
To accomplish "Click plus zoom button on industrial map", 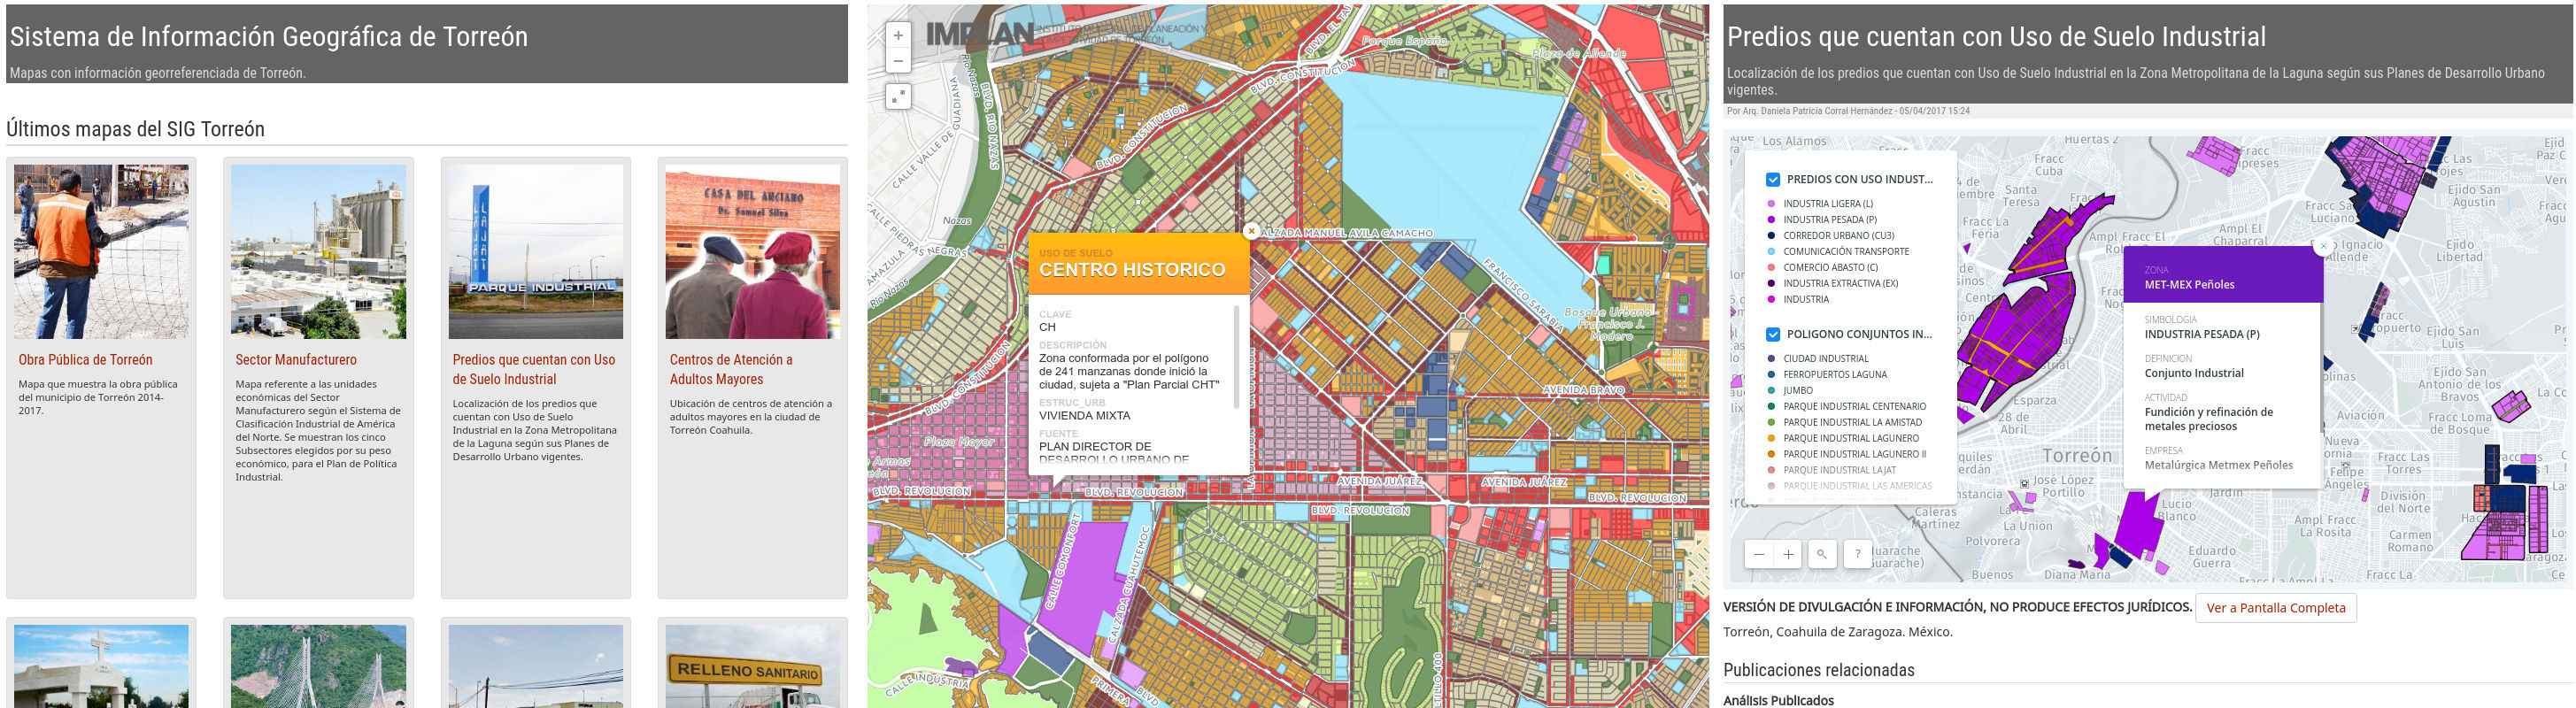I will [x=1788, y=554].
